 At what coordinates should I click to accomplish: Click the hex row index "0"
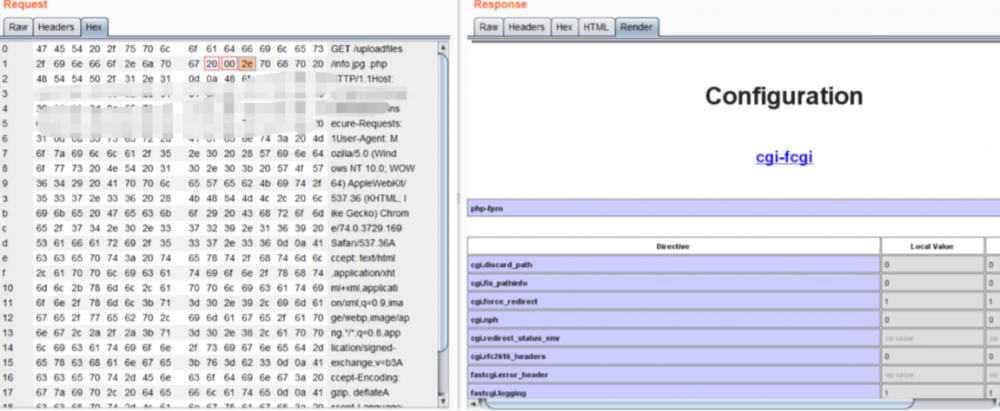point(4,49)
